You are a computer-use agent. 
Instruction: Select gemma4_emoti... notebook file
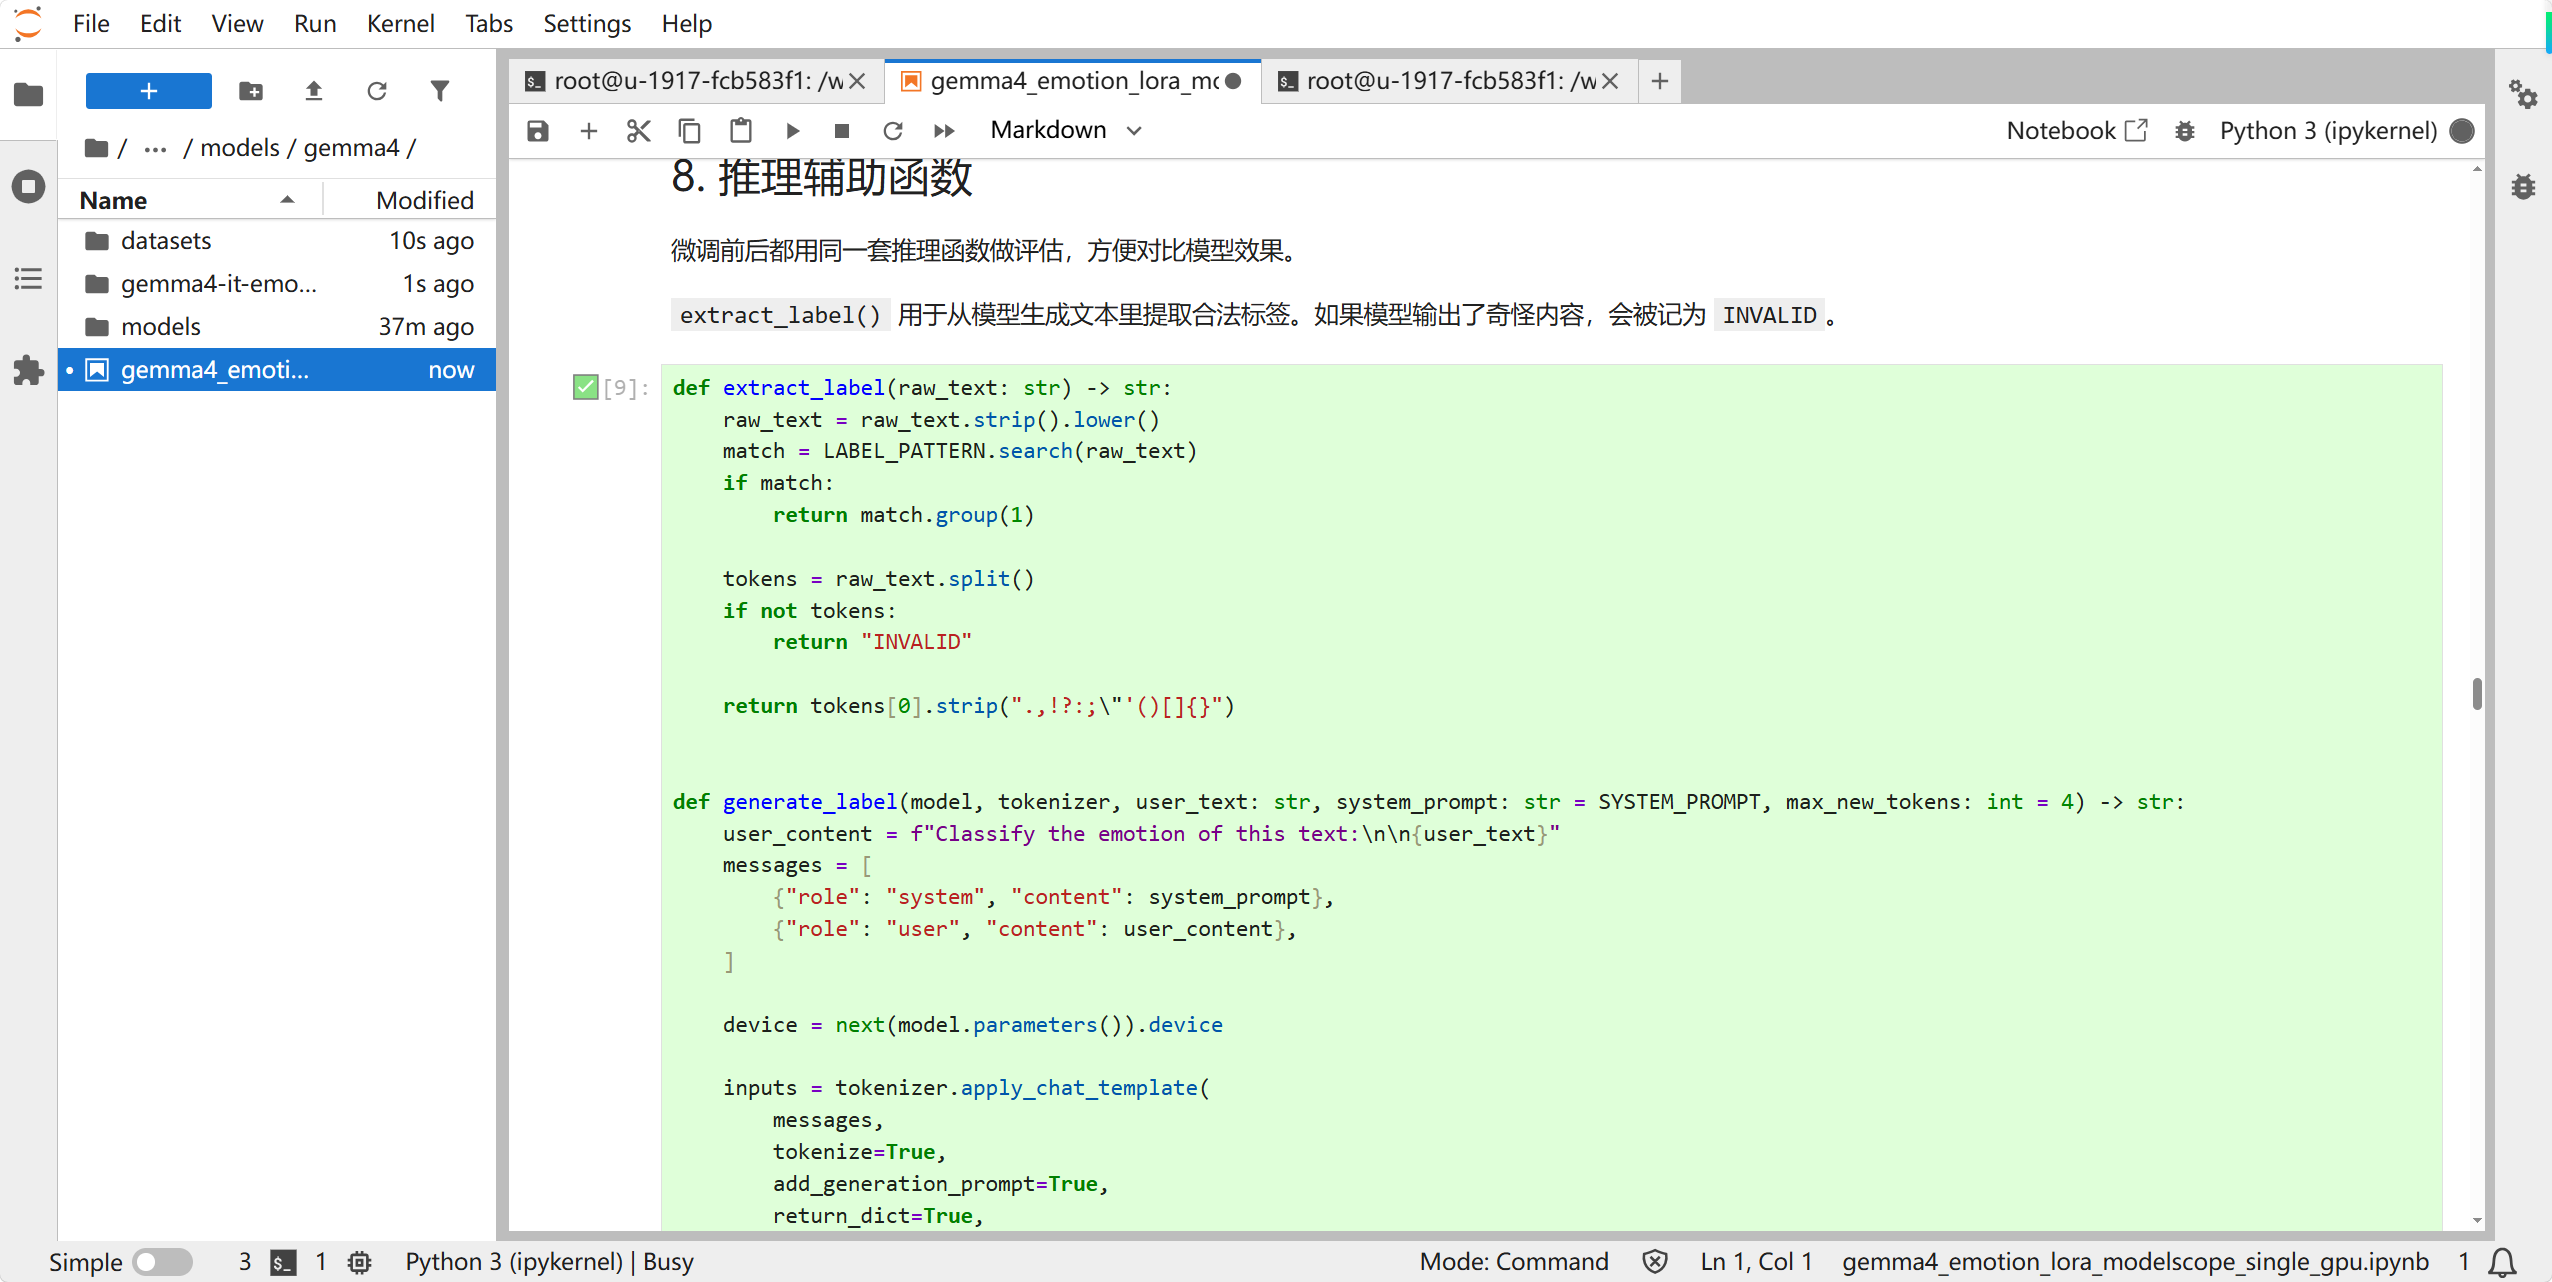pyautogui.click(x=277, y=370)
